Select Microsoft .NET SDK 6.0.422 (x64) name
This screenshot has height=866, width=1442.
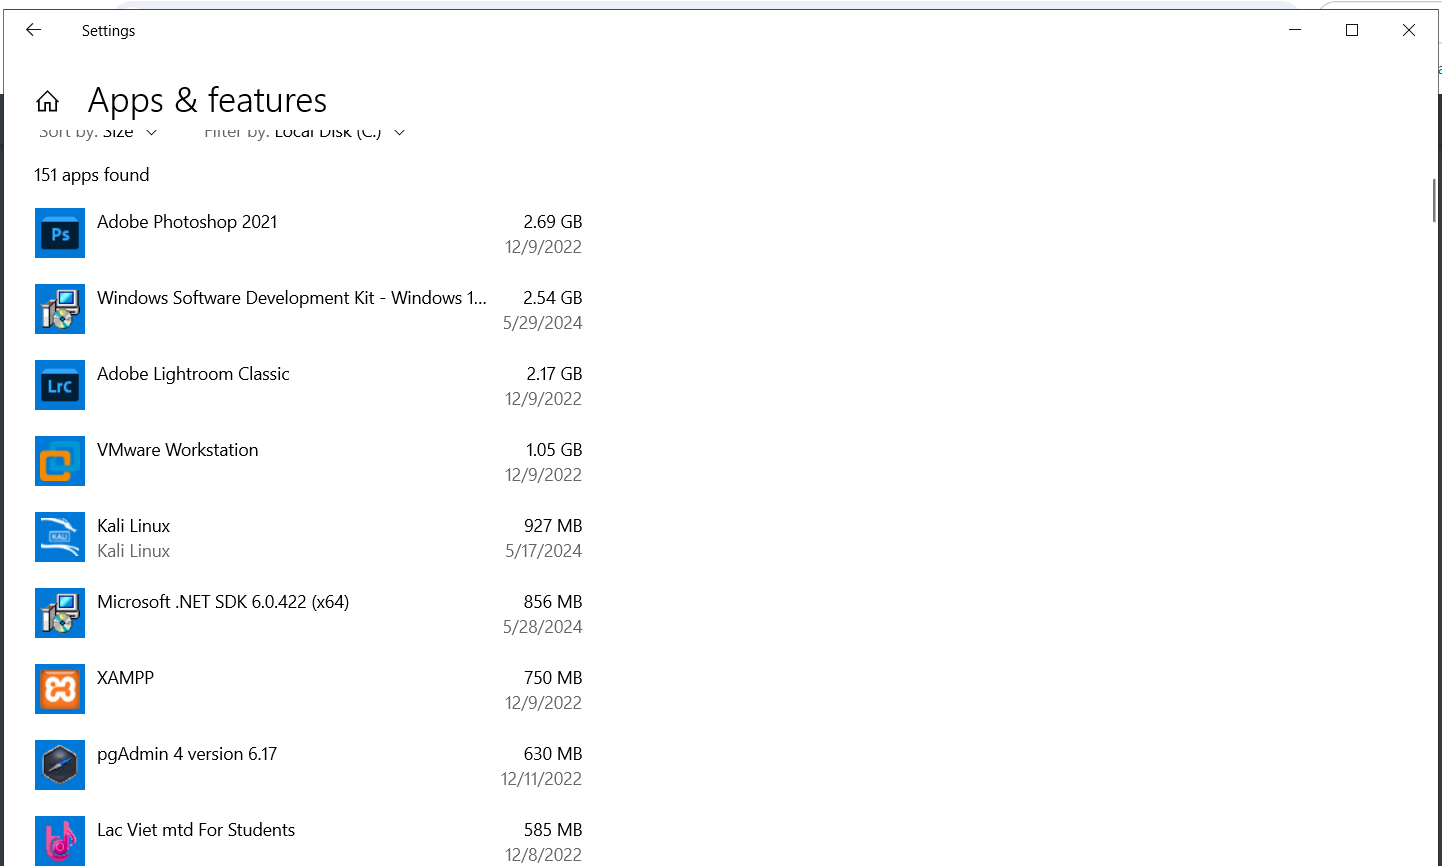tap(223, 602)
